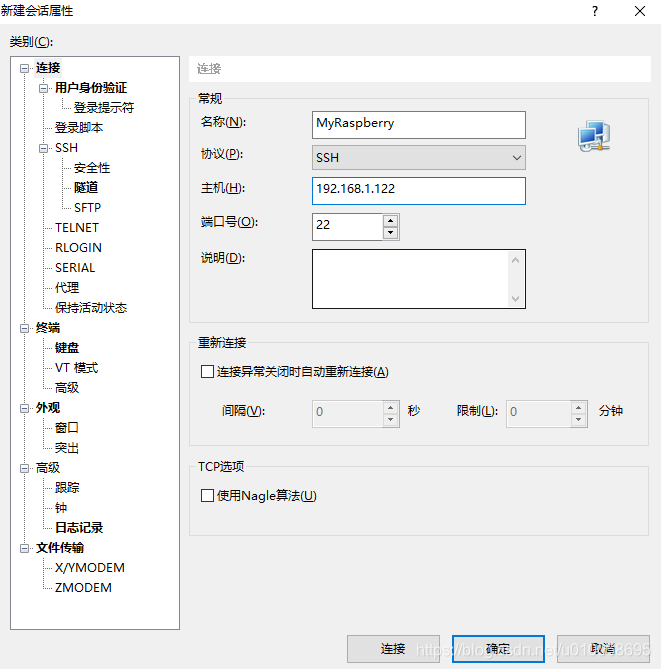
Task: Select 跟踪 under 高级
Action: click(x=67, y=488)
